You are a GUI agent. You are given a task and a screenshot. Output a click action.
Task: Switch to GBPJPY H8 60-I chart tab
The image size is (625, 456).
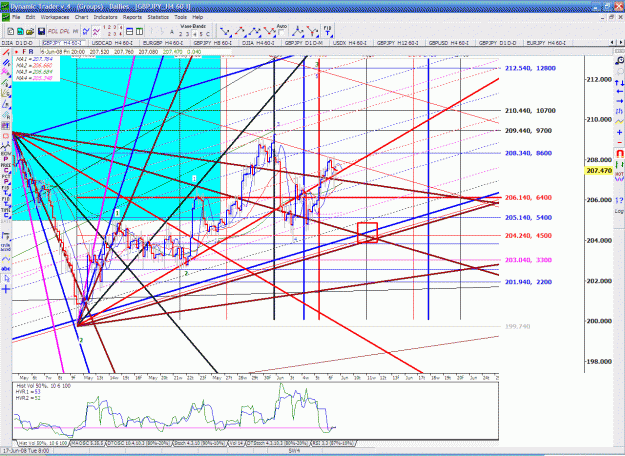click(x=212, y=43)
